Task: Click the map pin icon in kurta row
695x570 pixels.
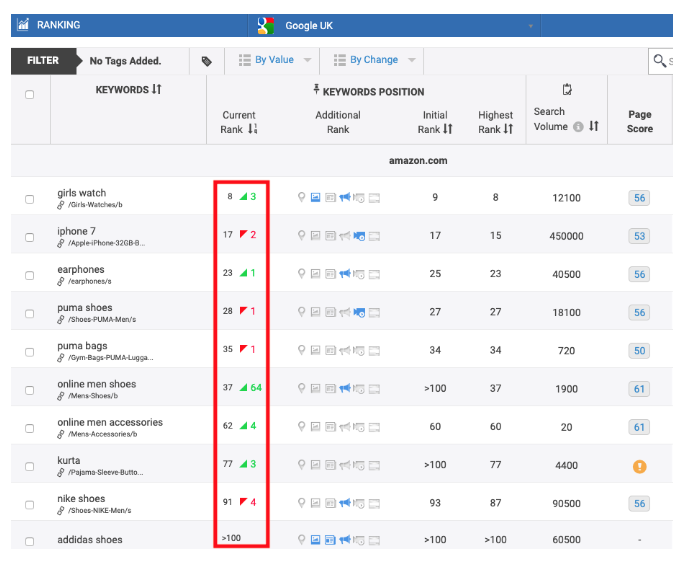Action: click(x=301, y=465)
